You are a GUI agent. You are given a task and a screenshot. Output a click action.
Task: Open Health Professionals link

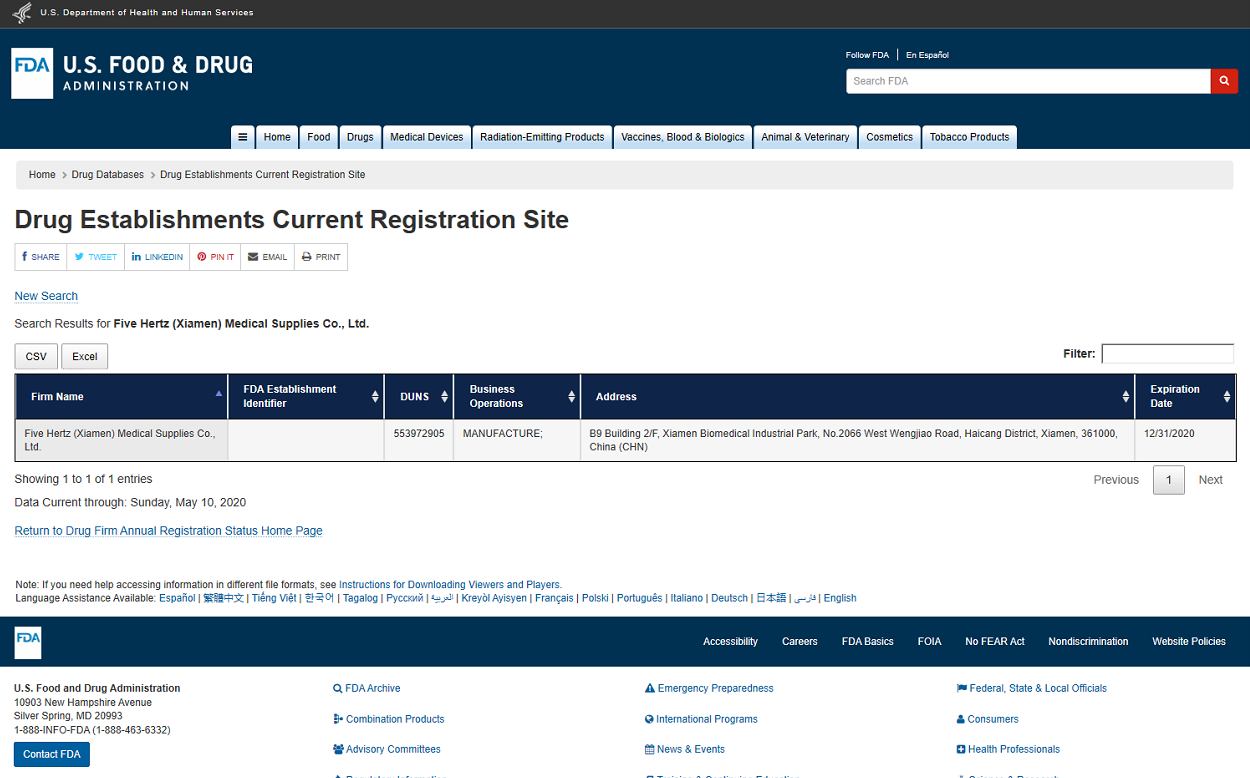coord(1008,749)
